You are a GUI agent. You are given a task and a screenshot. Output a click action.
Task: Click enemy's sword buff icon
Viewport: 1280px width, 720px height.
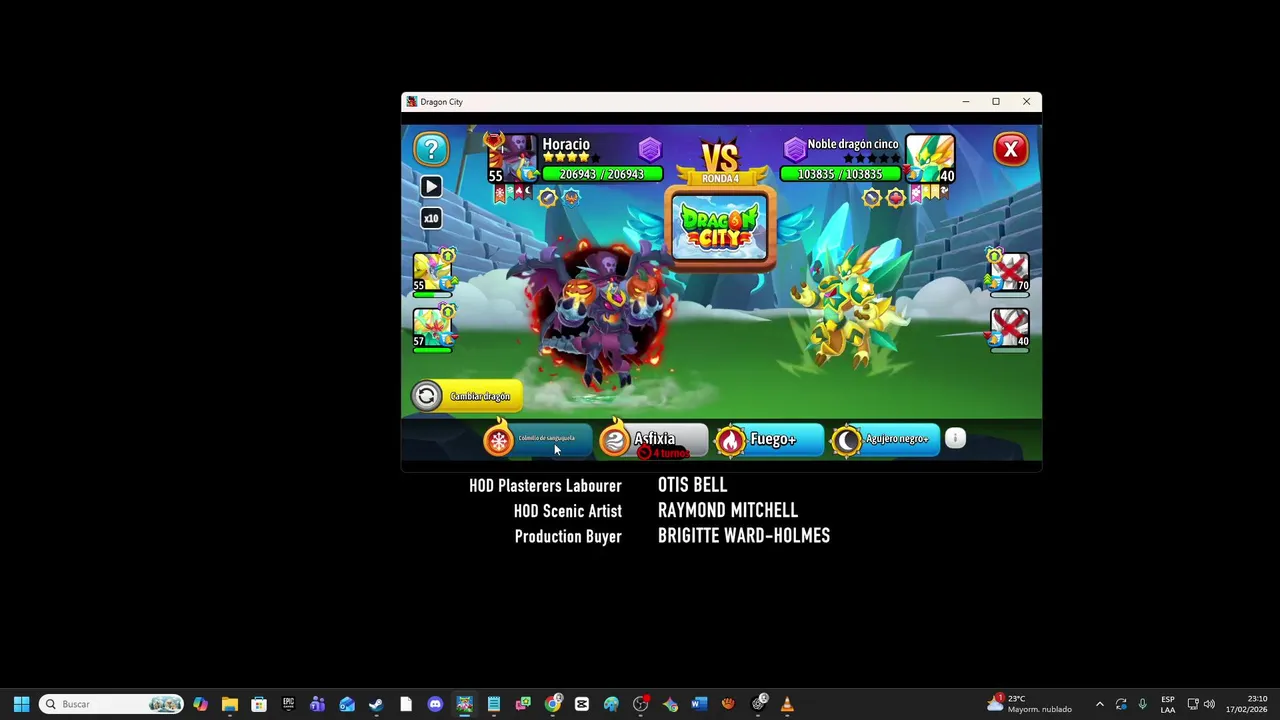tap(871, 198)
